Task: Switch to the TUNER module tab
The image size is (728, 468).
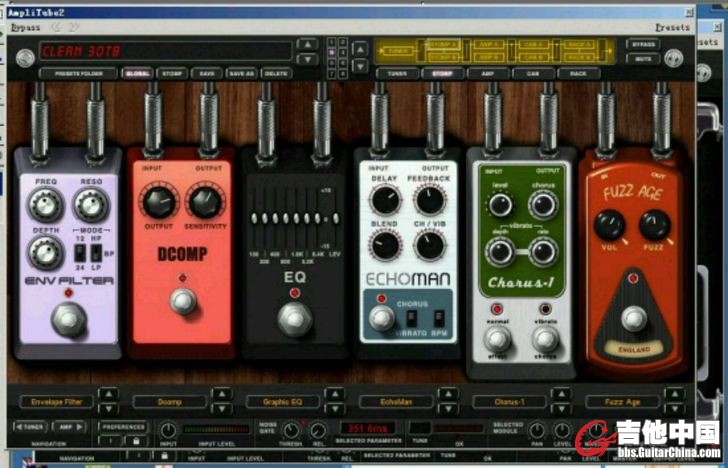Action: [x=396, y=73]
